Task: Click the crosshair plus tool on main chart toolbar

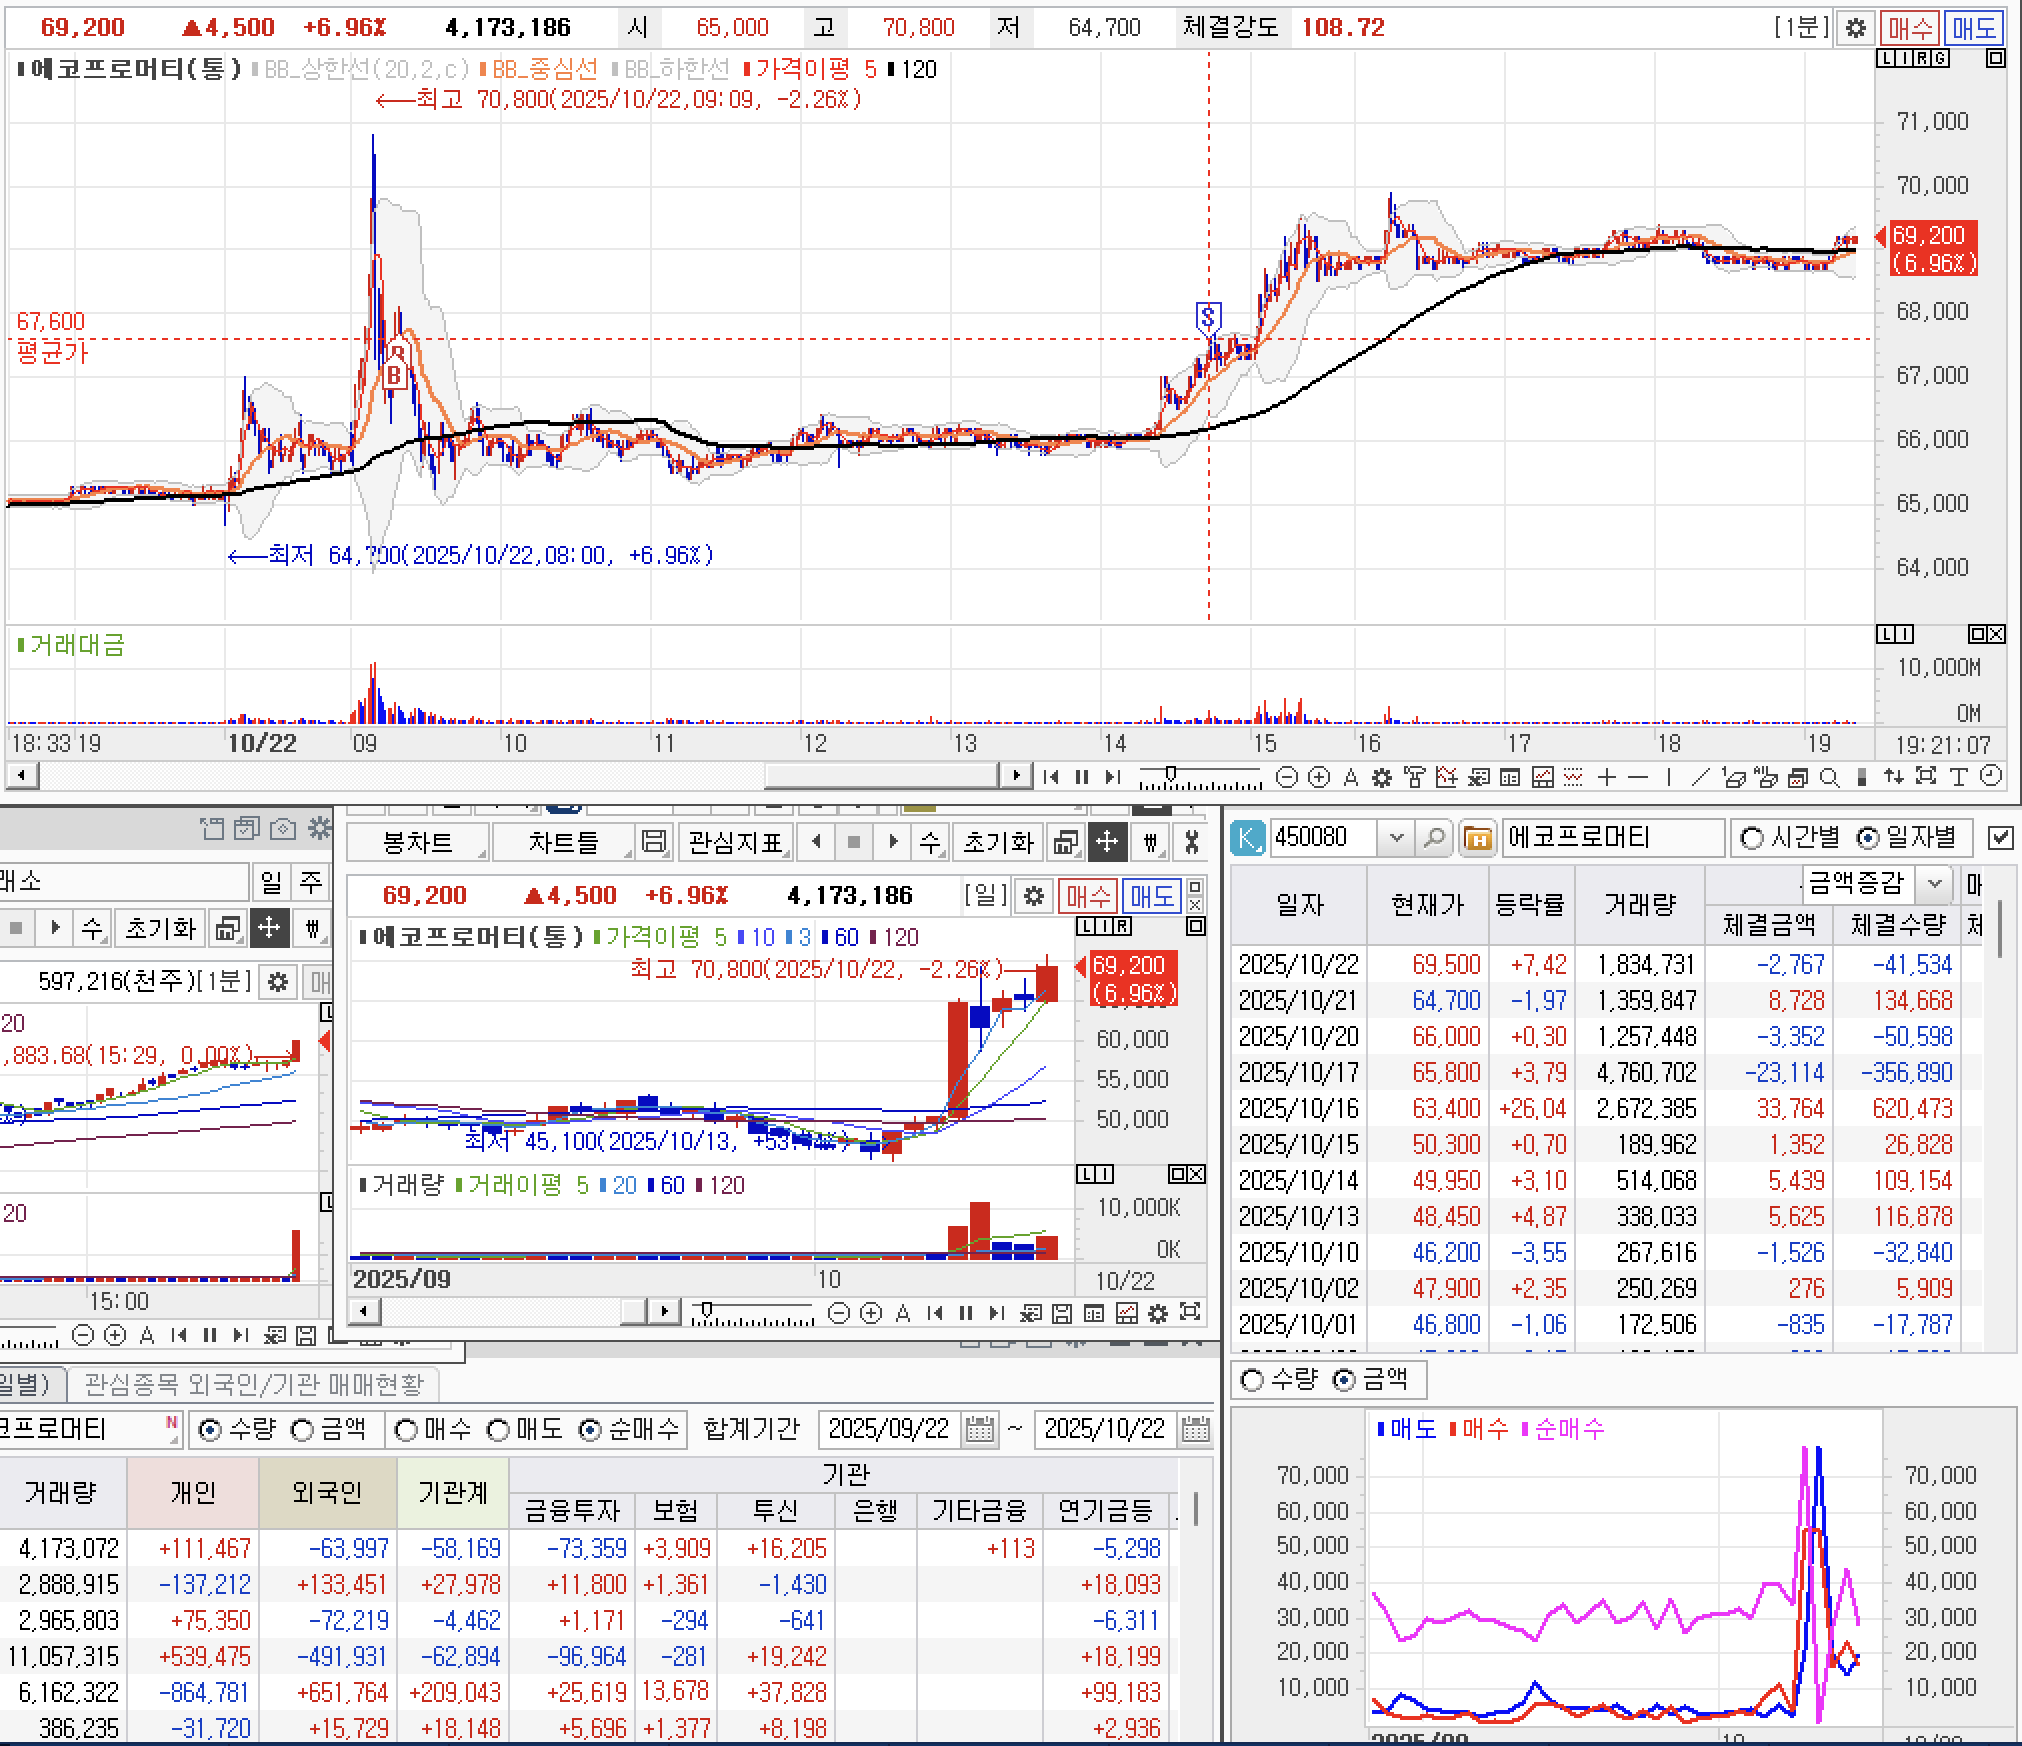Action: coord(1607,777)
